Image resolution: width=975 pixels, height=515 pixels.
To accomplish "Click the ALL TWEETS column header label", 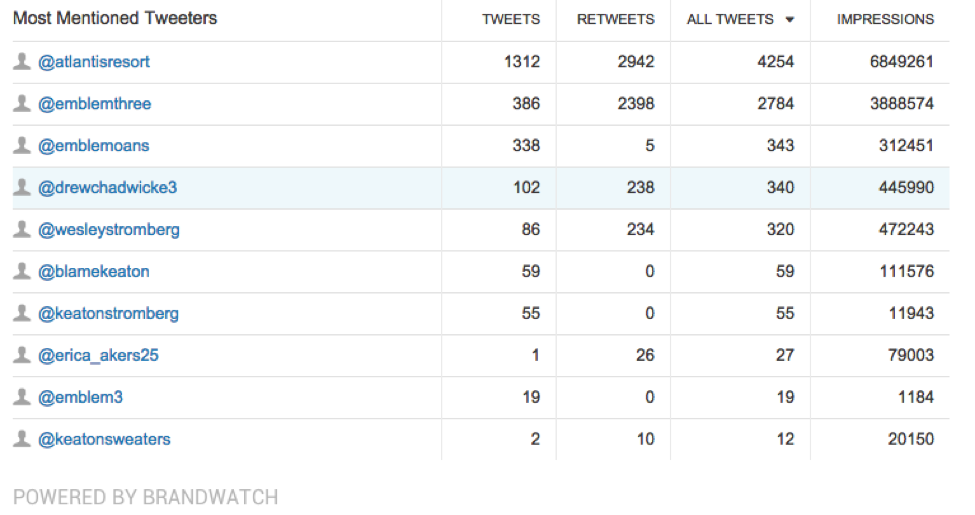I will click(x=730, y=19).
